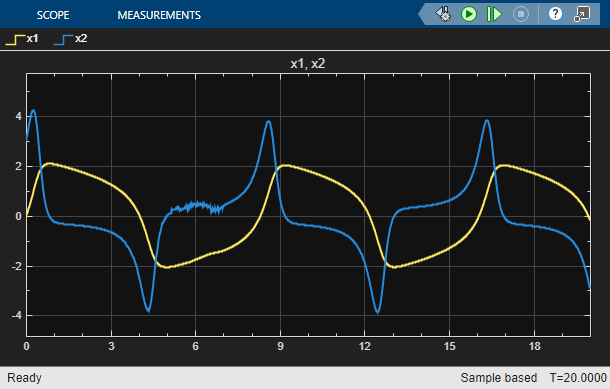The image size is (610, 389).
Task: Click the 'Sample based' status label
Action: [499, 378]
